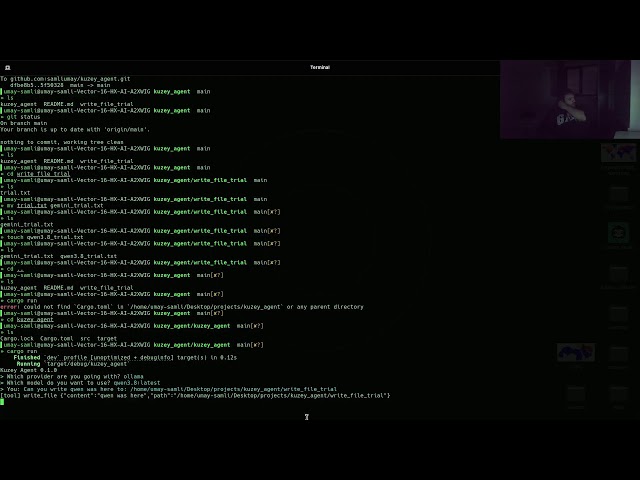Click the green 'Finished' build status line

tap(125, 358)
